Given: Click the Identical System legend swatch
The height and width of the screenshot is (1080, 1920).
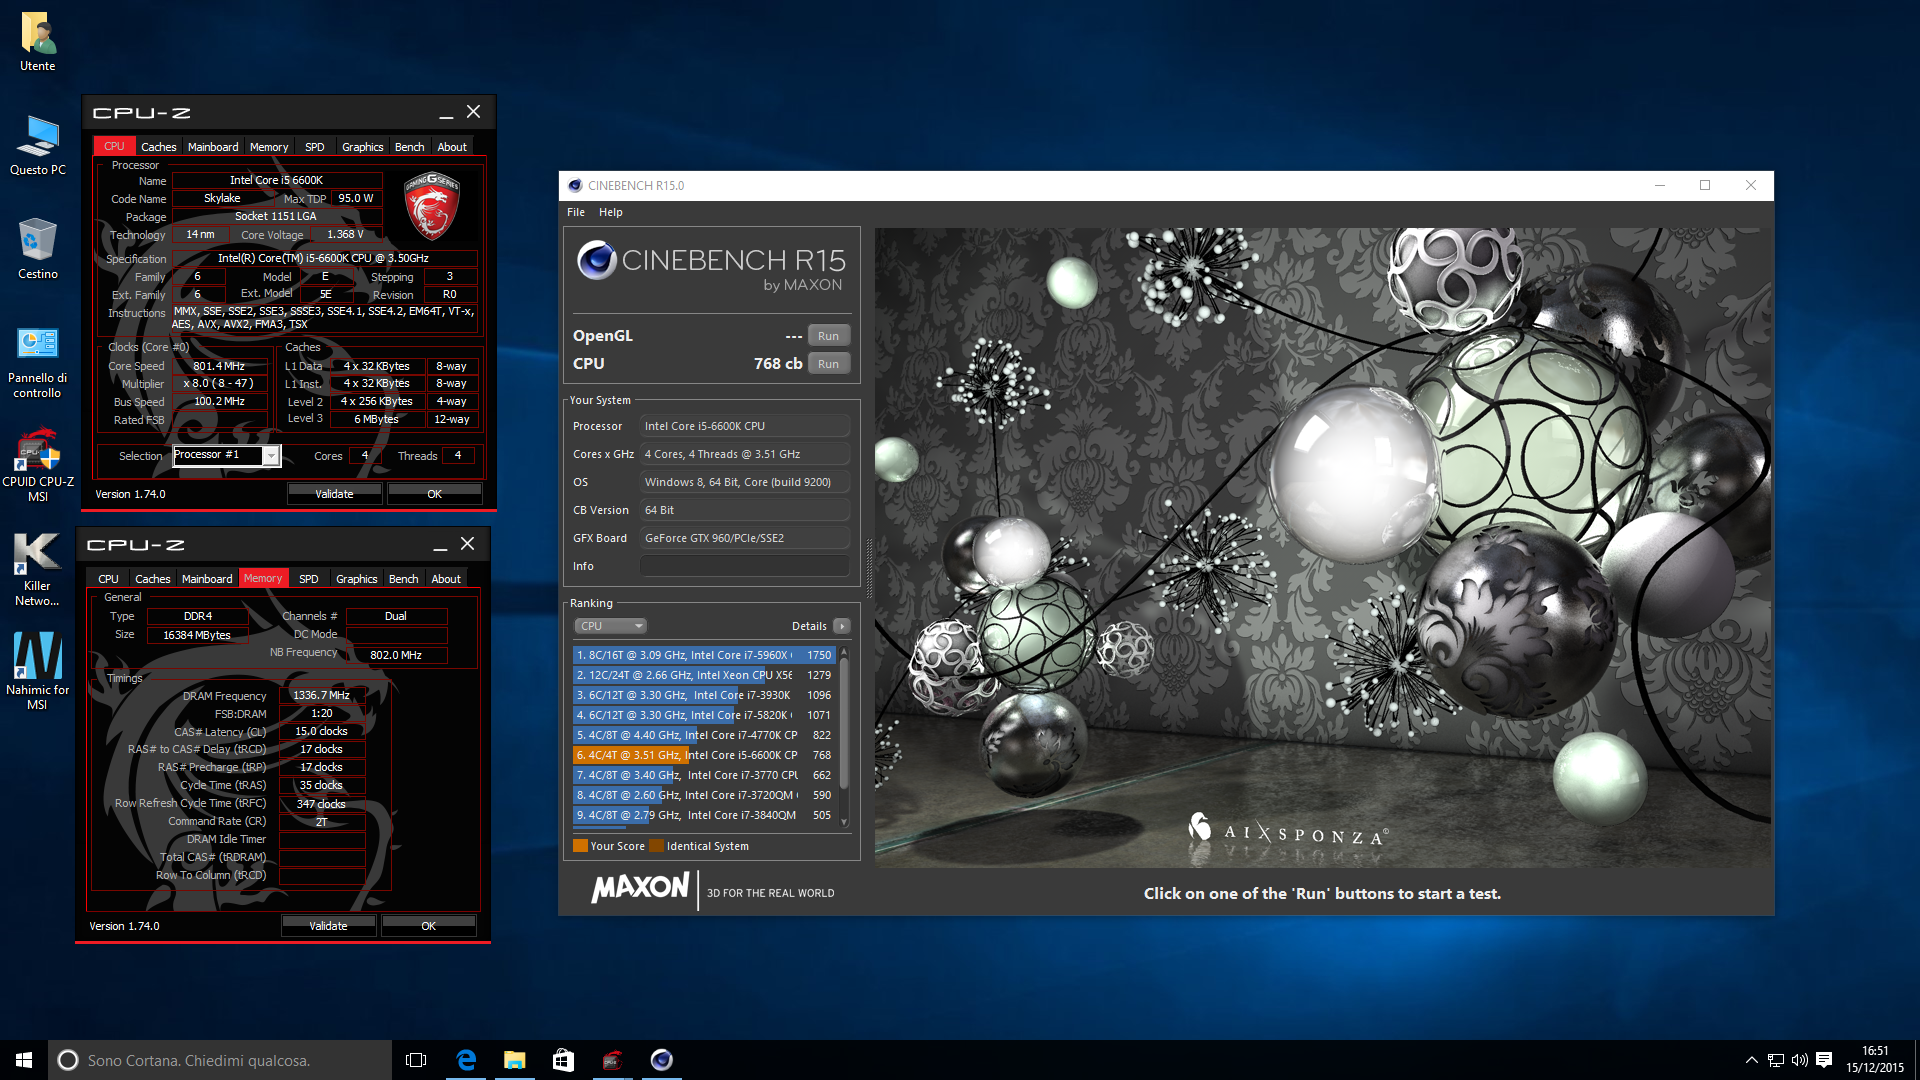Looking at the screenshot, I should [x=656, y=846].
